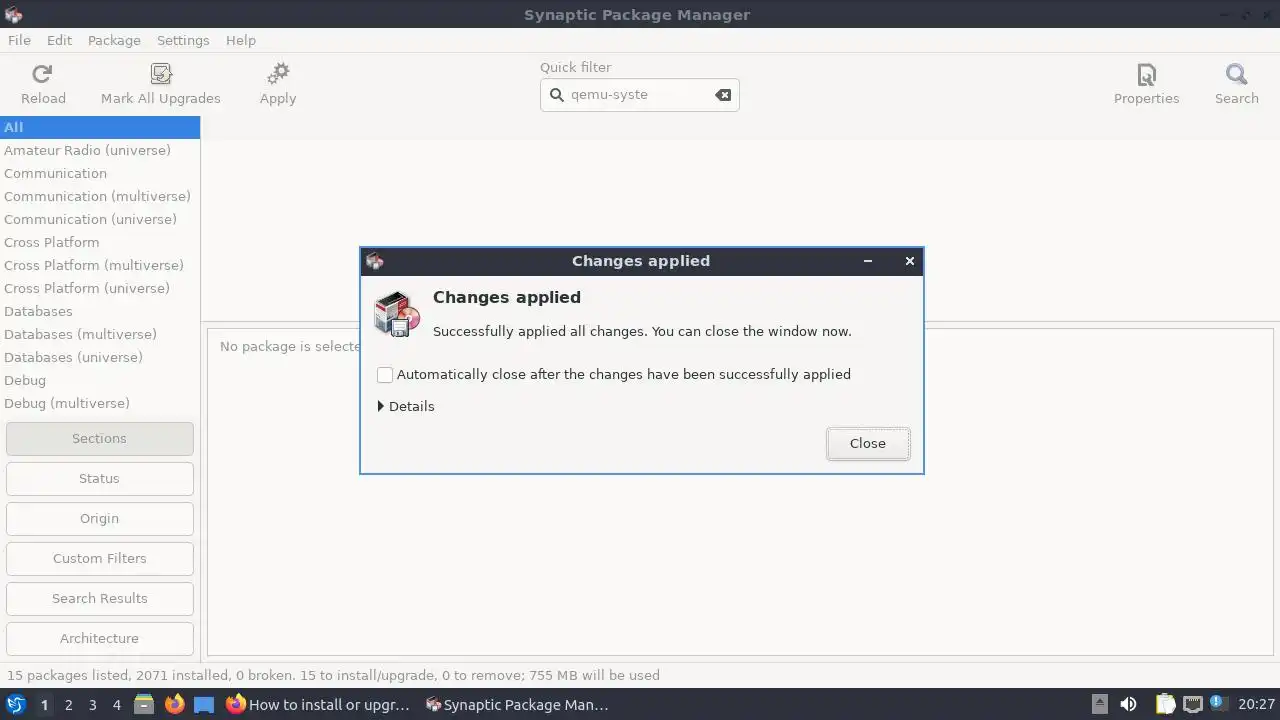This screenshot has height=720, width=1280.
Task: Select the plain Cross Platform section
Action: coord(100,242)
